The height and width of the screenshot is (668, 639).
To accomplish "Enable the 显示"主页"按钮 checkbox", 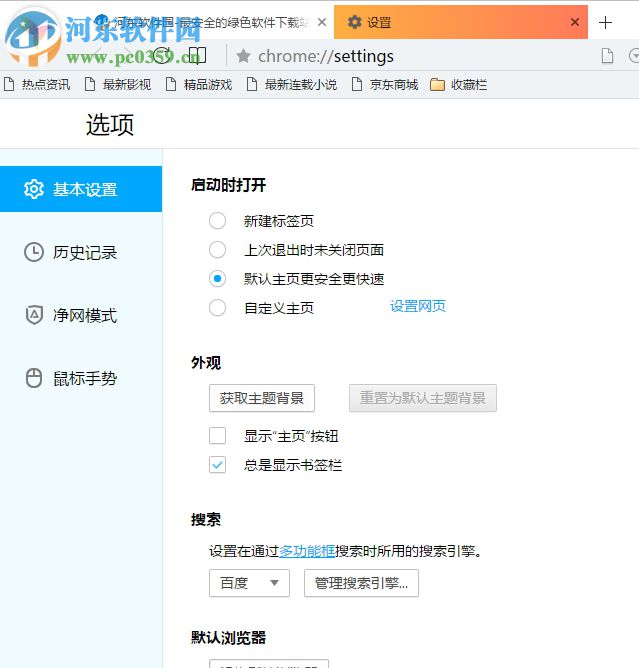I will click(217, 436).
